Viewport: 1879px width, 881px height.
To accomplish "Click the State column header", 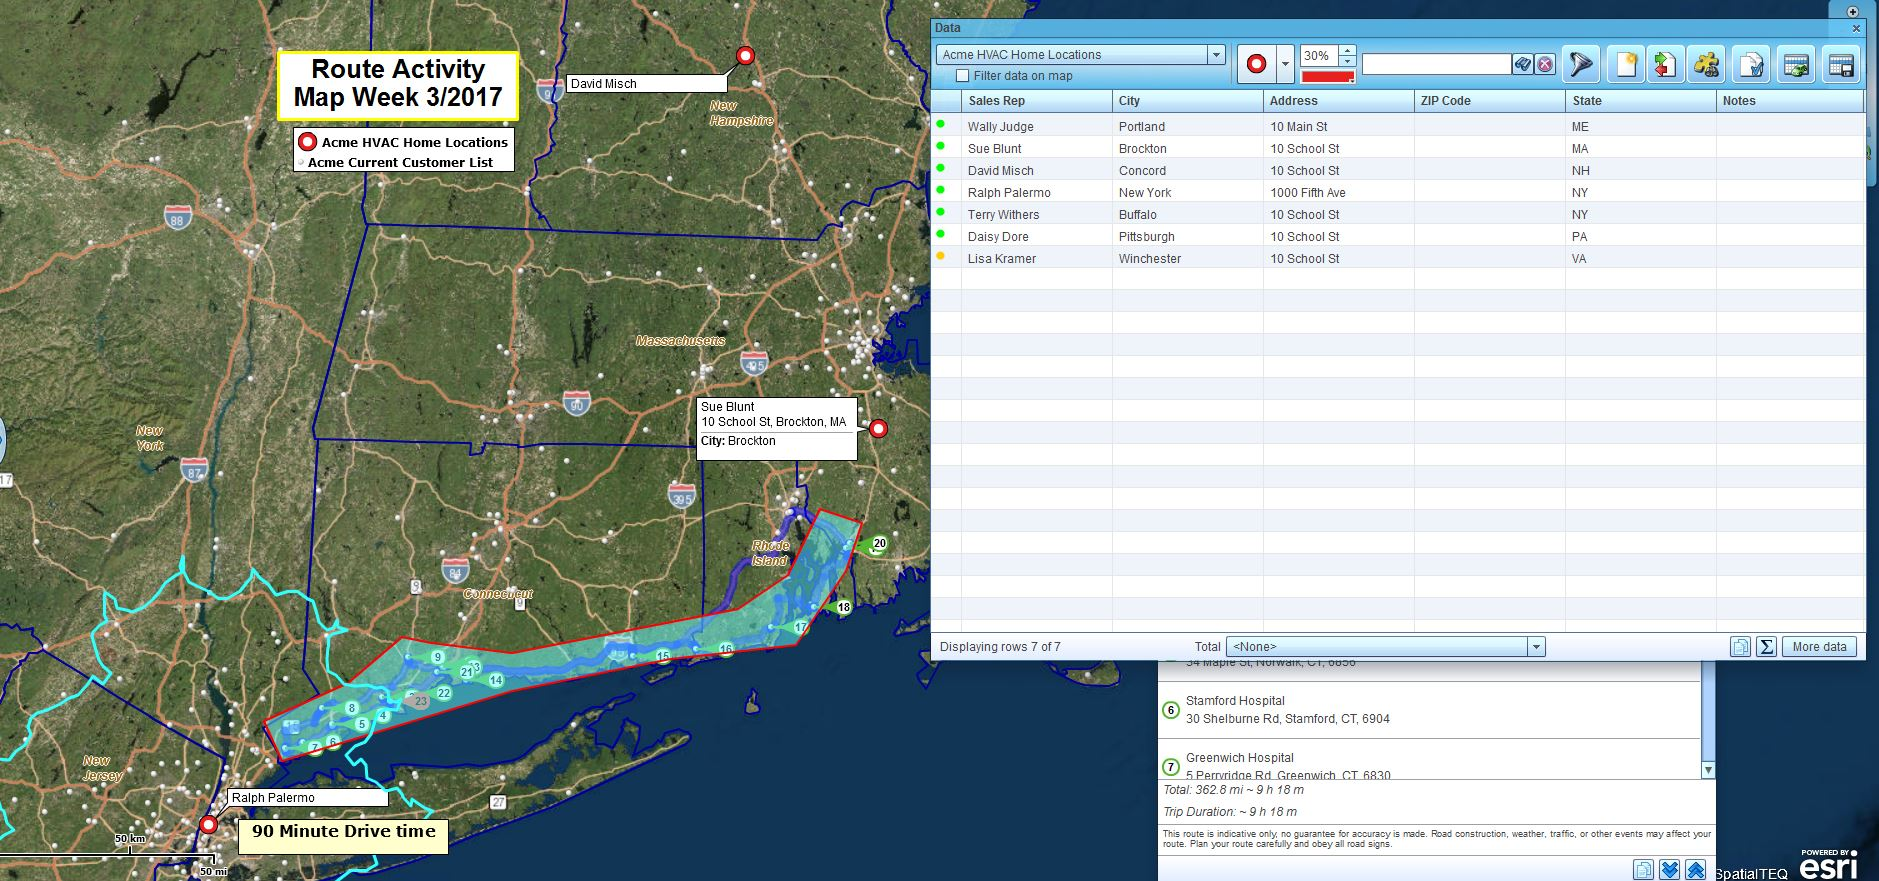I will click(x=1639, y=101).
